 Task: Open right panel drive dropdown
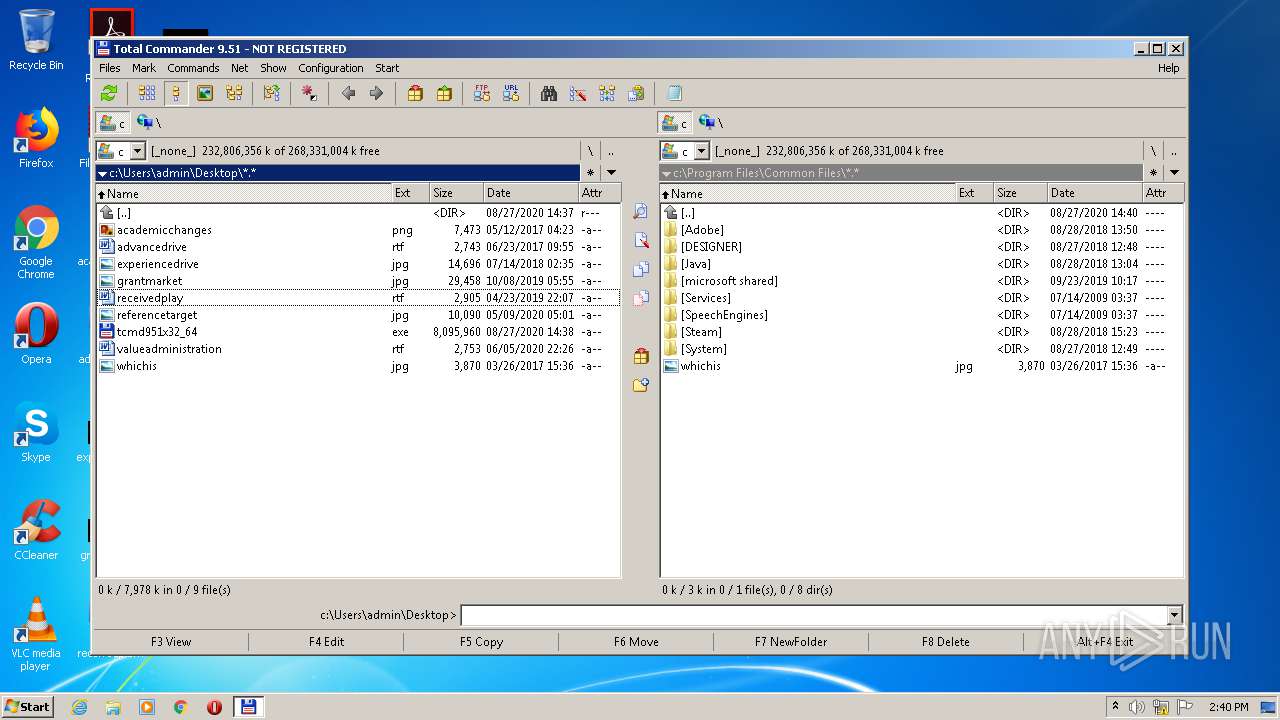click(x=701, y=151)
